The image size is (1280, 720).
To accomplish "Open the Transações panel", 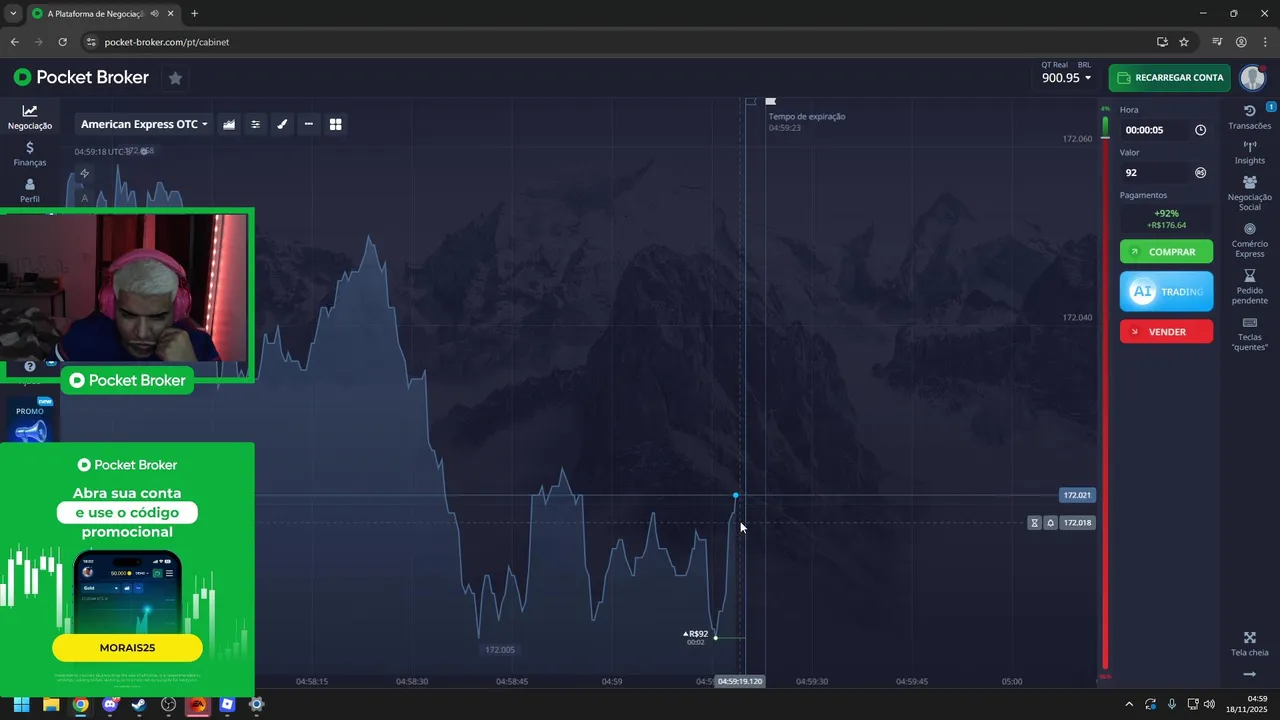I will tap(1250, 117).
